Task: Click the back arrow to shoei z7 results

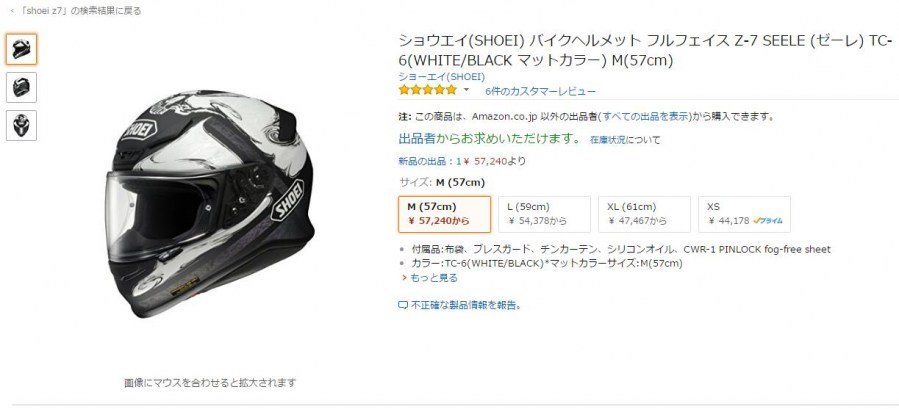Action: pyautogui.click(x=13, y=11)
